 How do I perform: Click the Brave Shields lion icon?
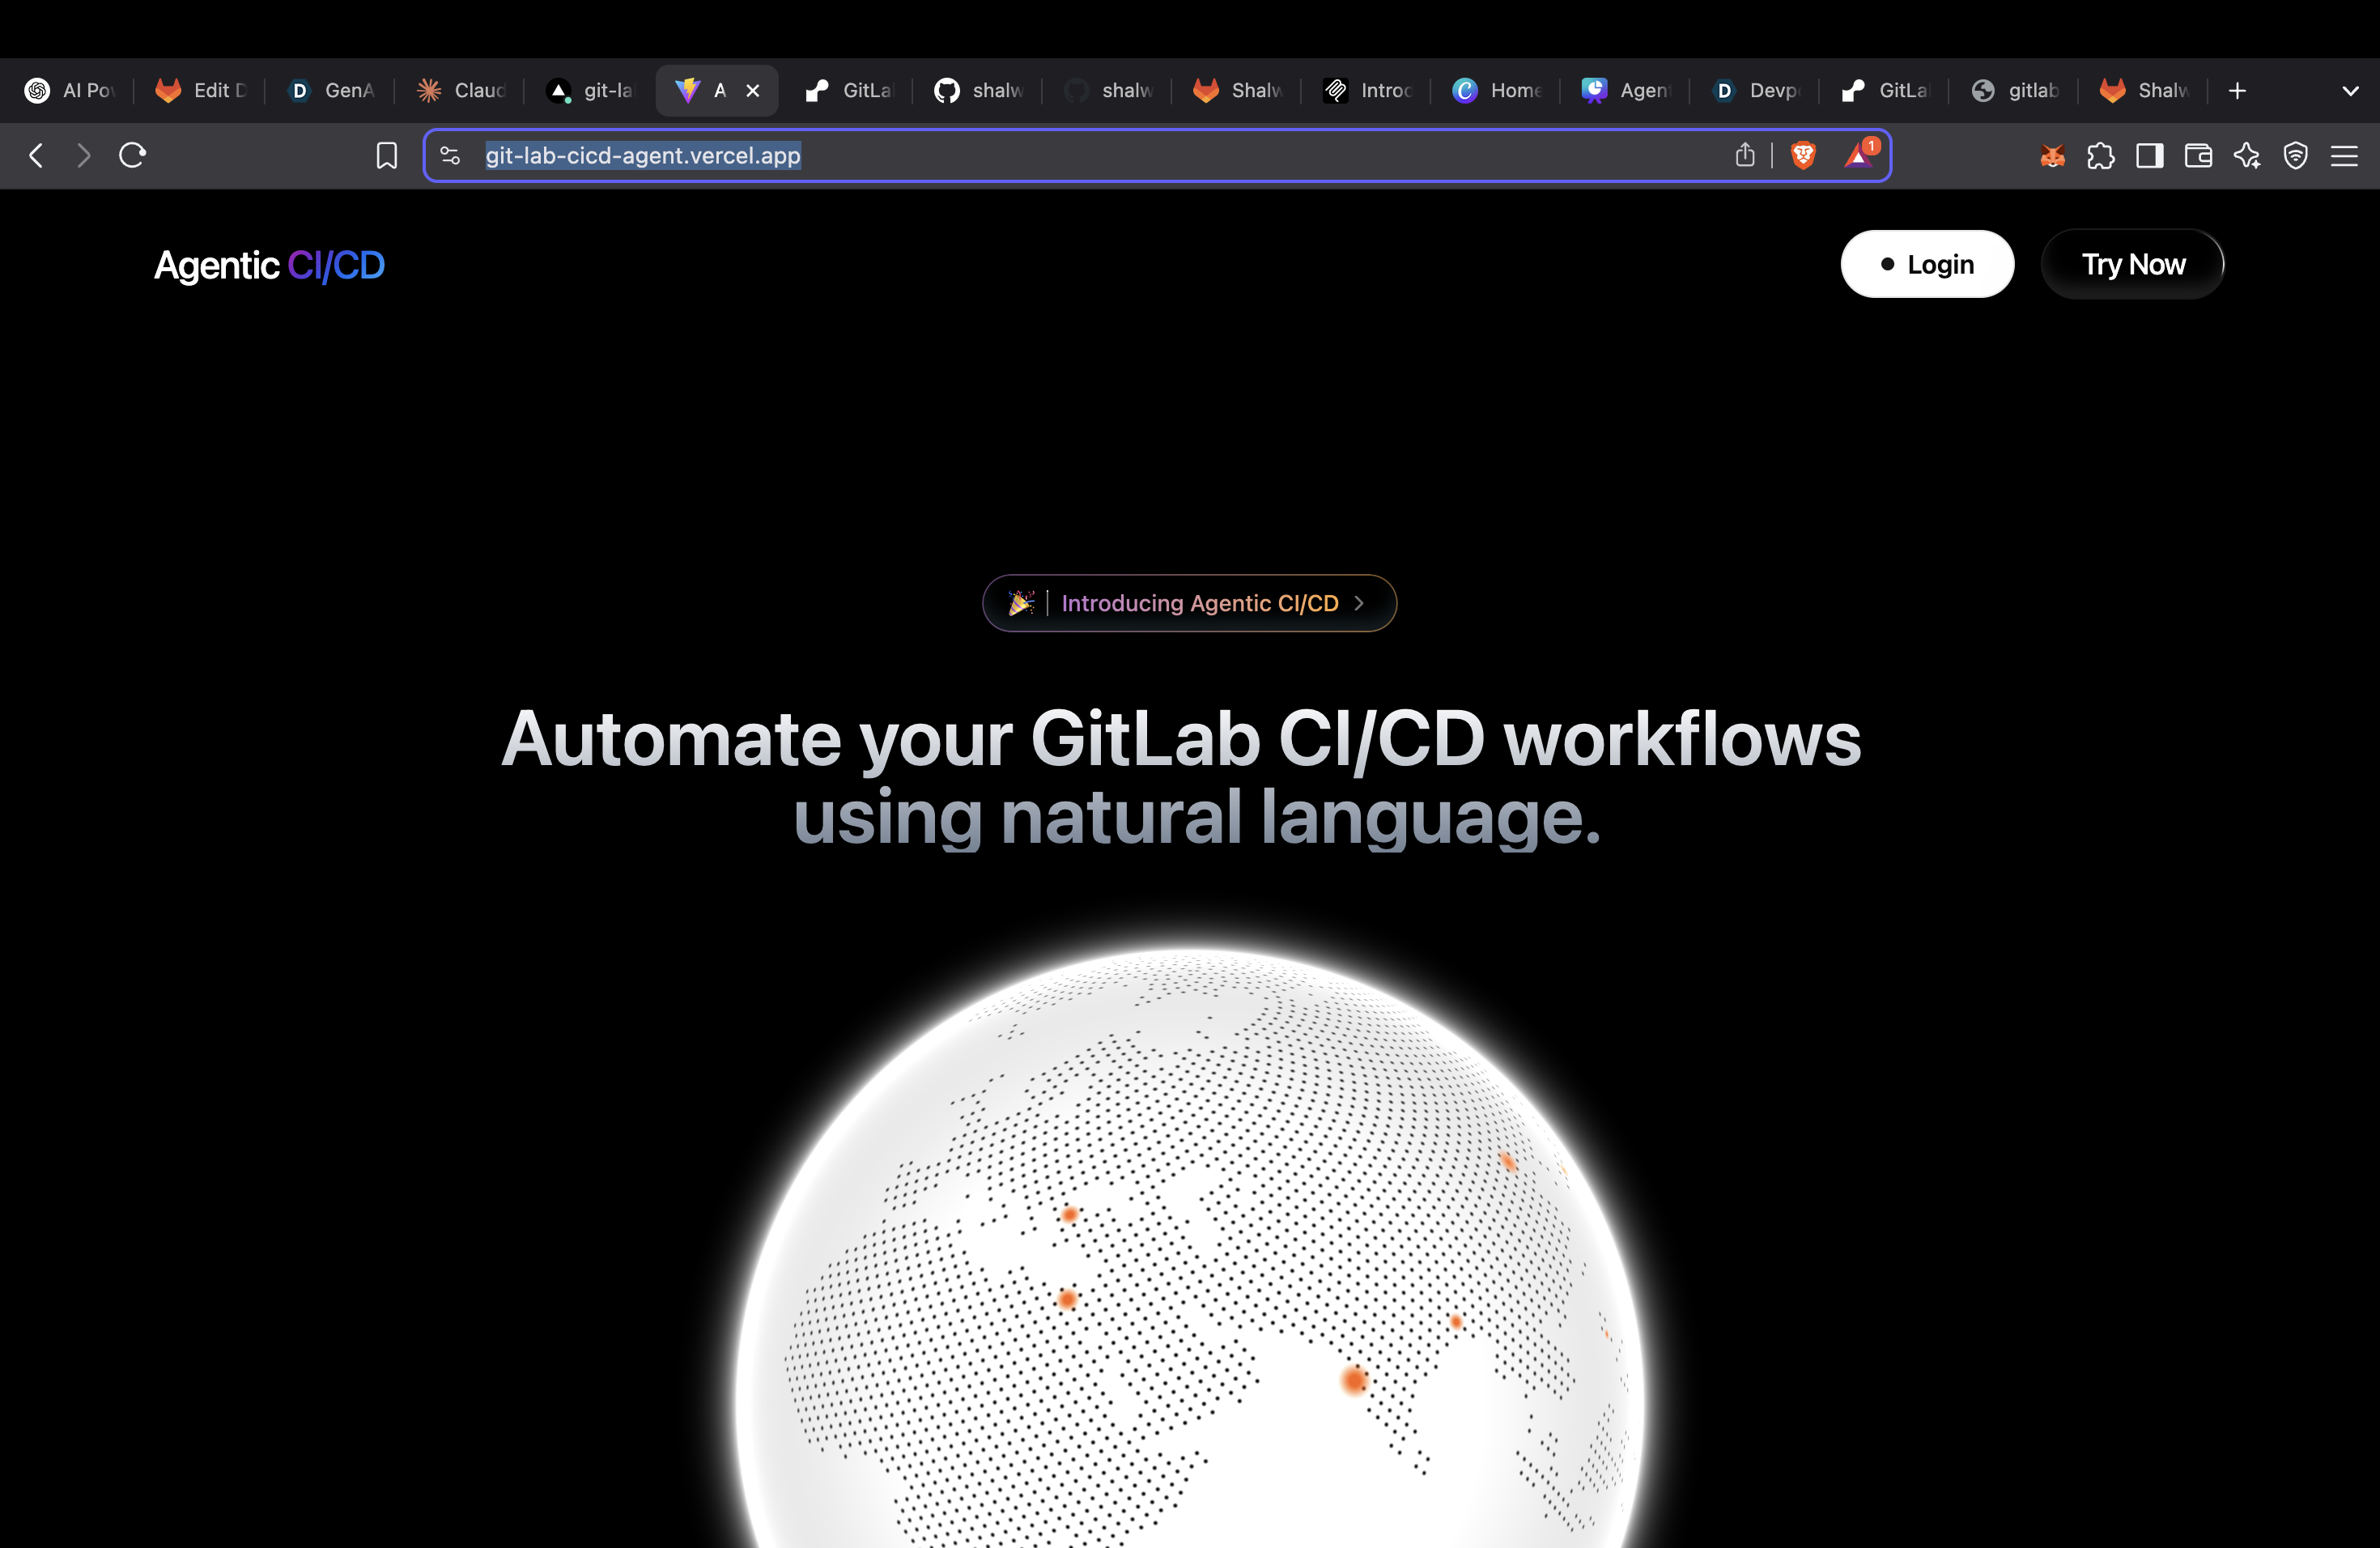[x=1803, y=155]
